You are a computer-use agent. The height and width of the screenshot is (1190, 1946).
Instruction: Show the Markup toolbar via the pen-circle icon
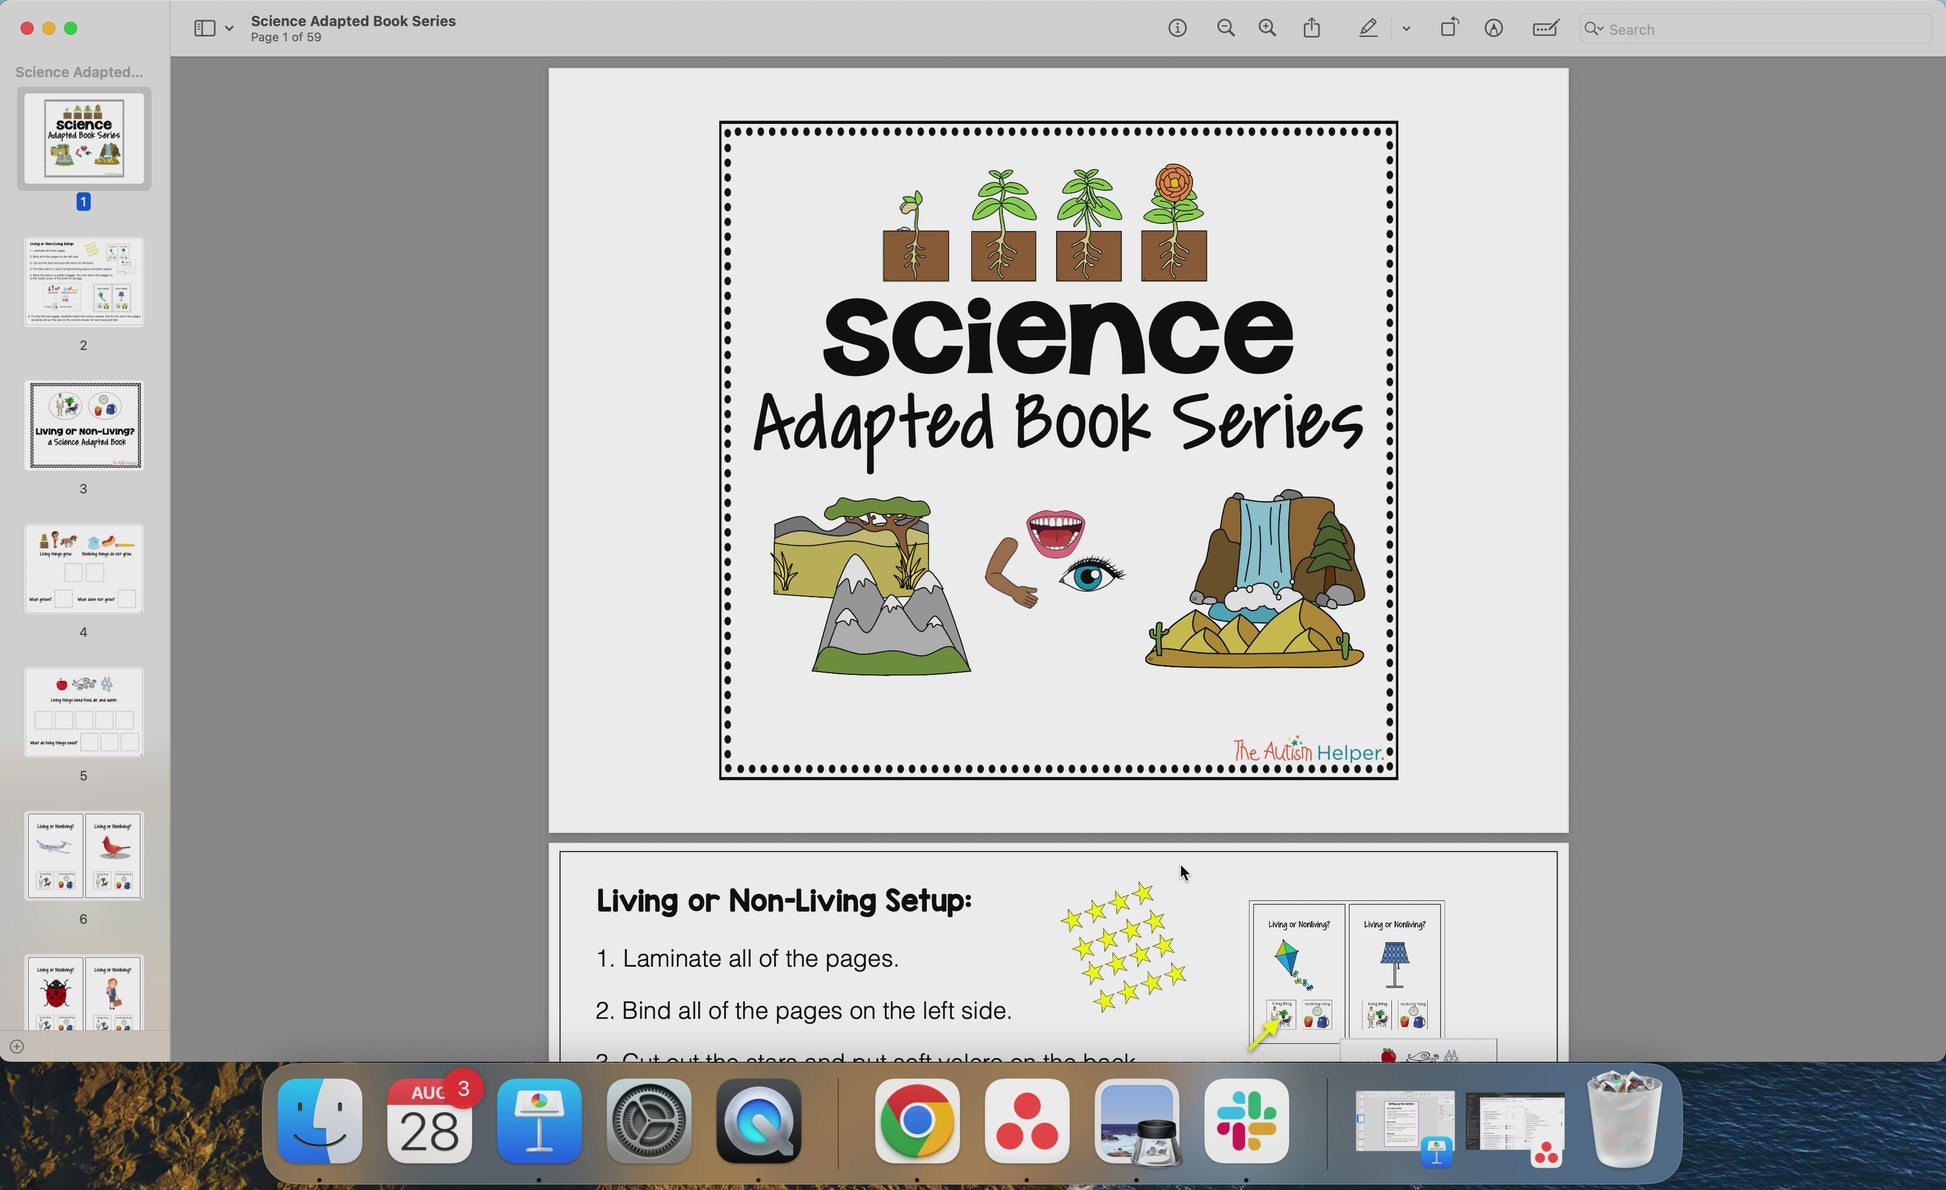tap(1493, 28)
